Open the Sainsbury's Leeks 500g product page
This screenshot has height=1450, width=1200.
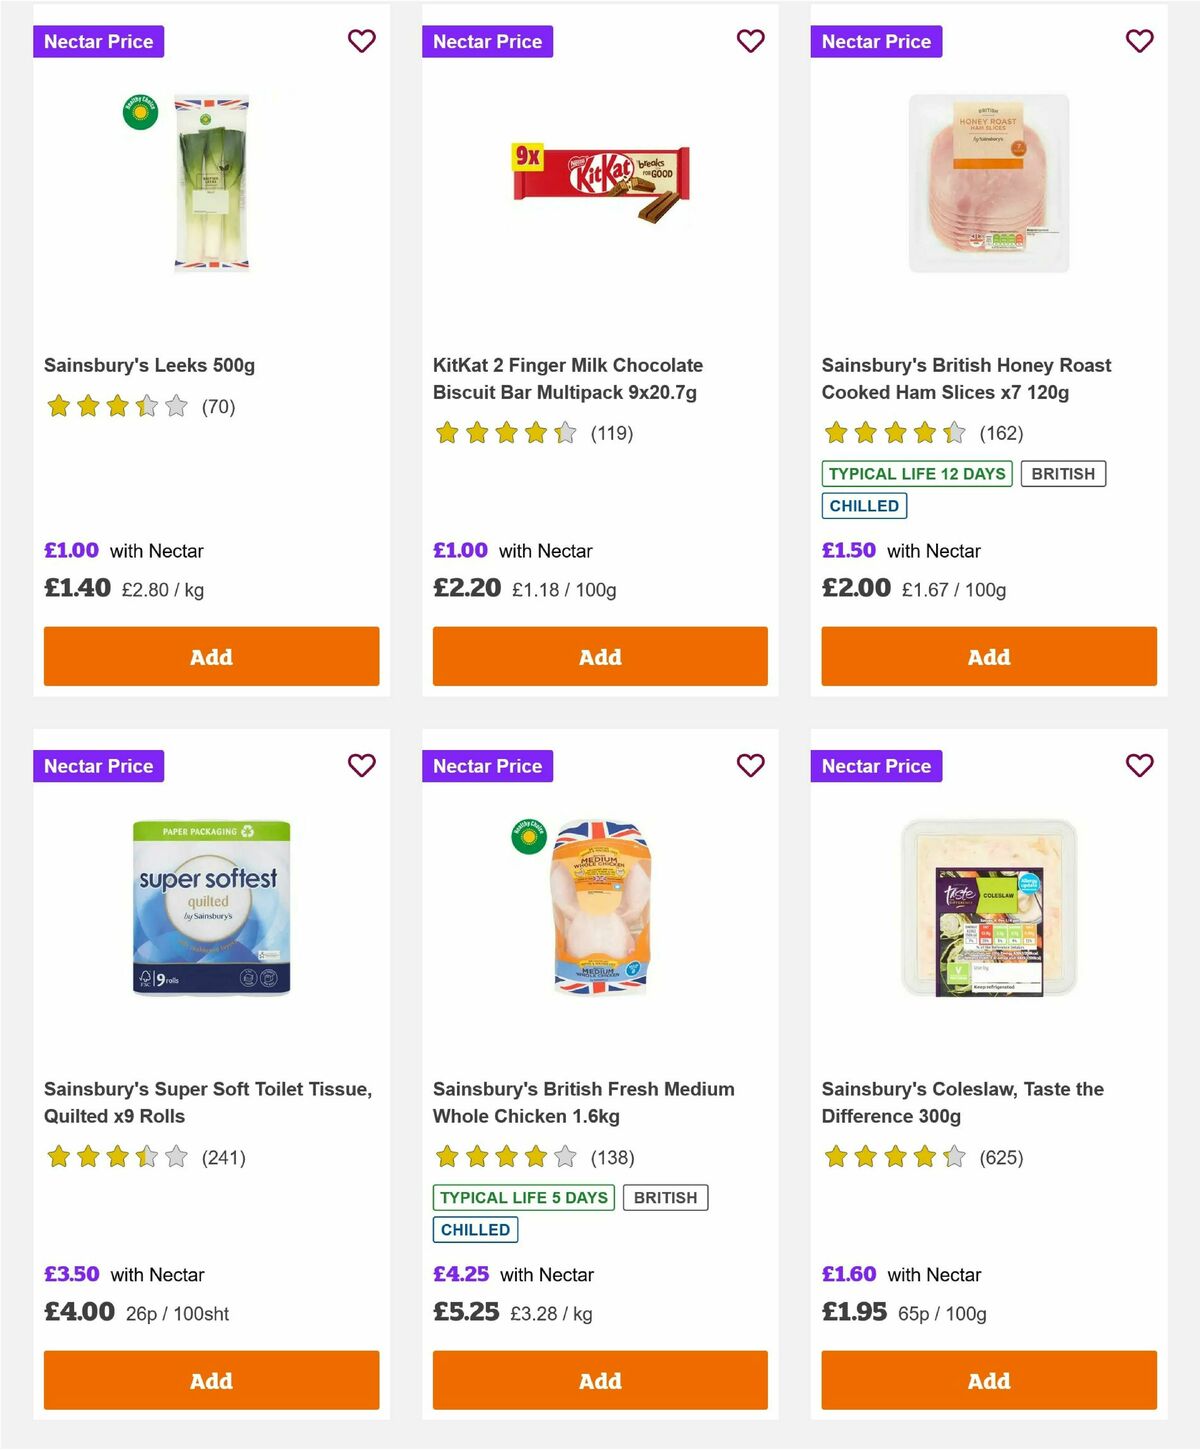(149, 365)
